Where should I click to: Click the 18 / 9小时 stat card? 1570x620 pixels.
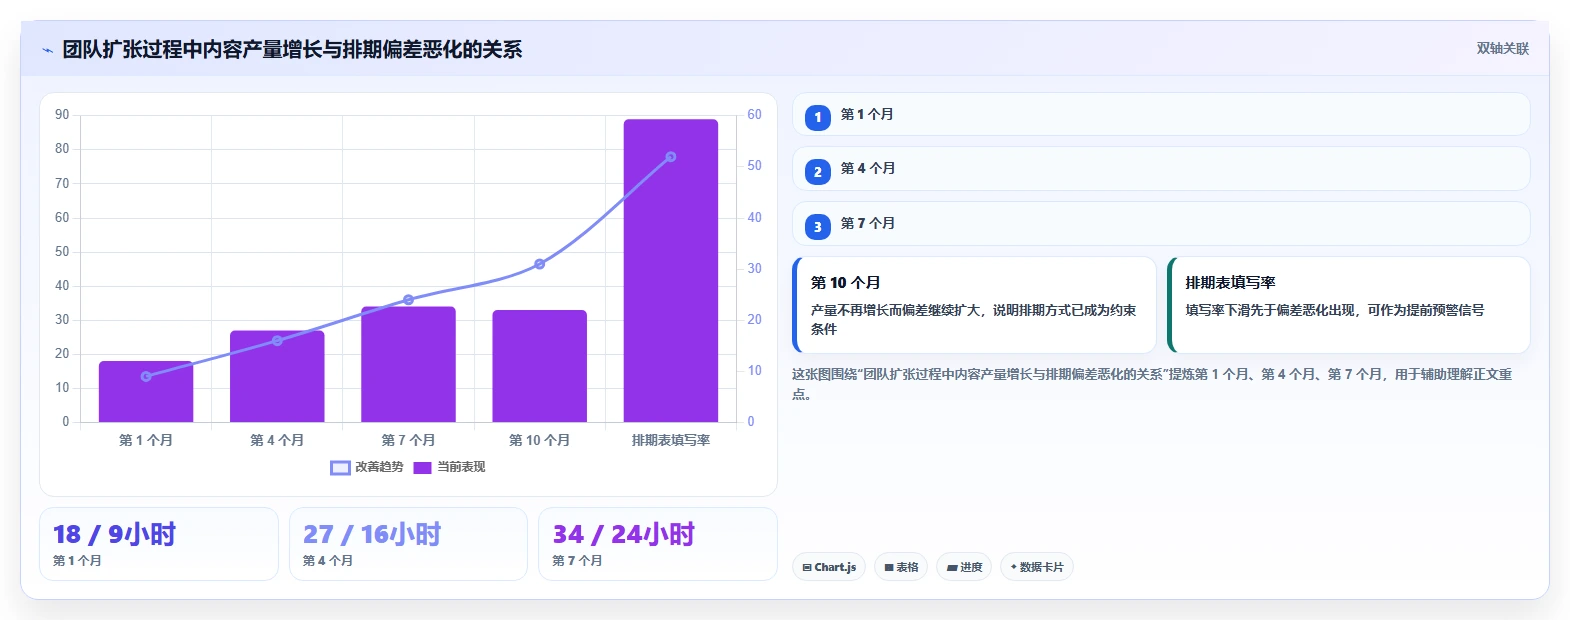point(159,544)
